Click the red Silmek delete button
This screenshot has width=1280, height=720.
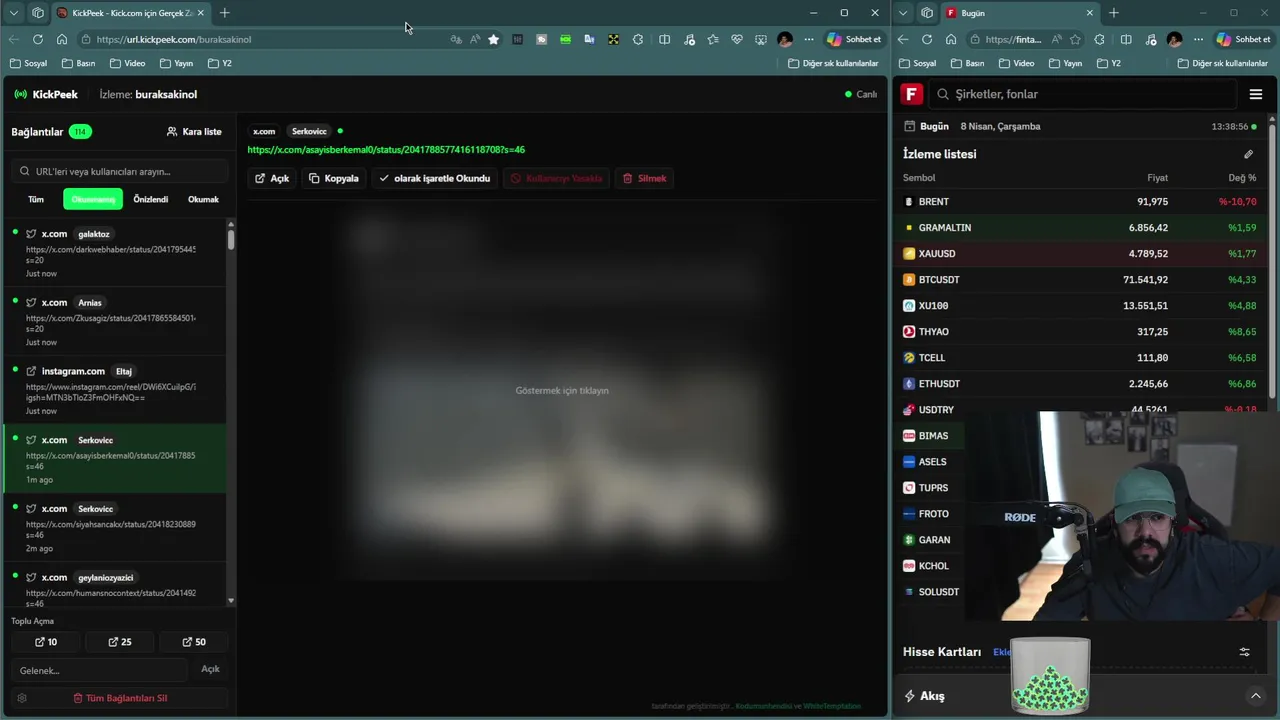644,178
